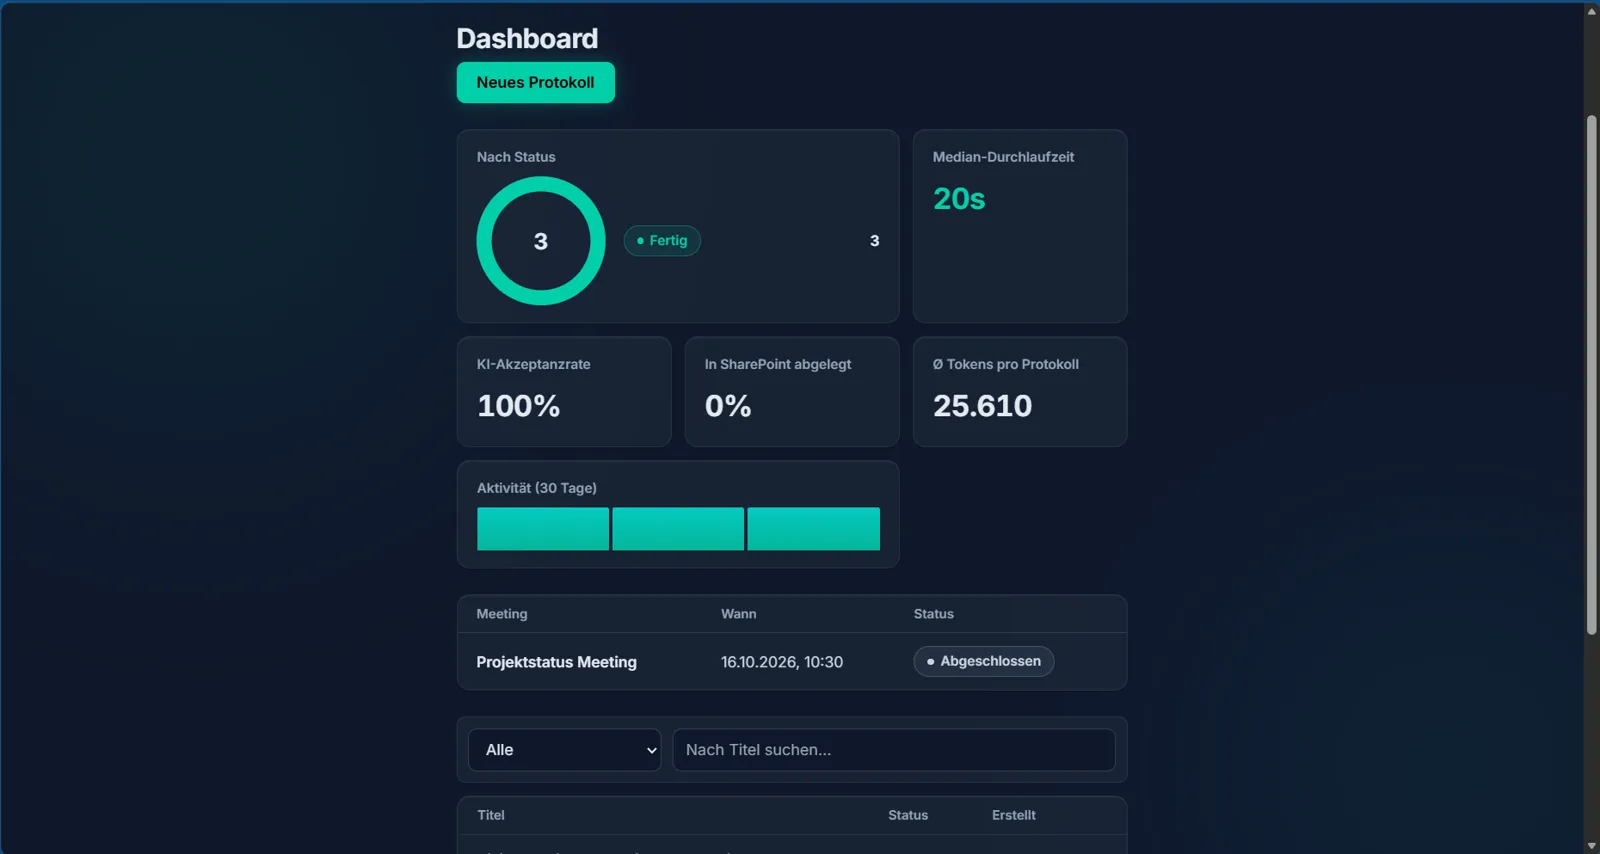Click the scrollbar up arrow
The height and width of the screenshot is (854, 1600).
coord(1592,11)
